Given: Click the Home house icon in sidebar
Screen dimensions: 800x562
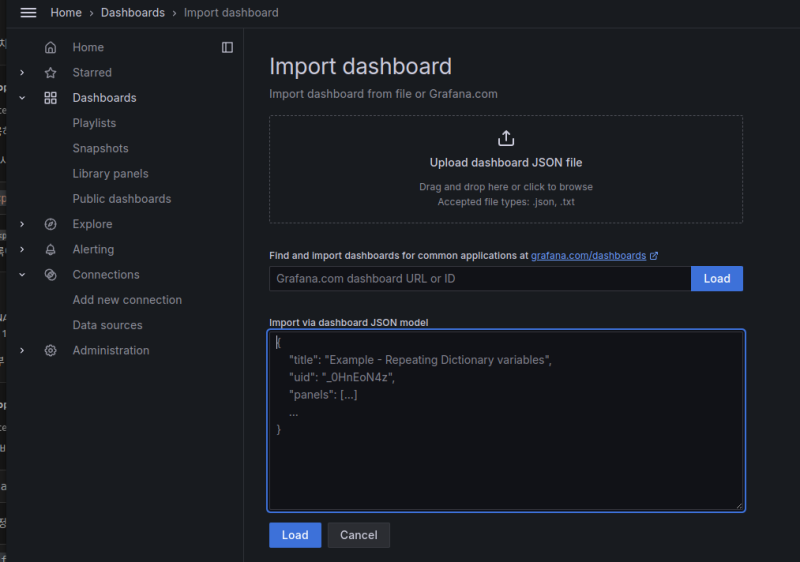Looking at the screenshot, I should coord(50,47).
